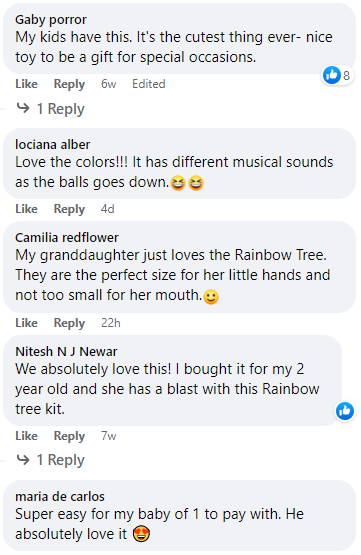Image resolution: width=361 pixels, height=555 pixels.
Task: Open Camilia redflower's profile link
Action: tap(67, 238)
